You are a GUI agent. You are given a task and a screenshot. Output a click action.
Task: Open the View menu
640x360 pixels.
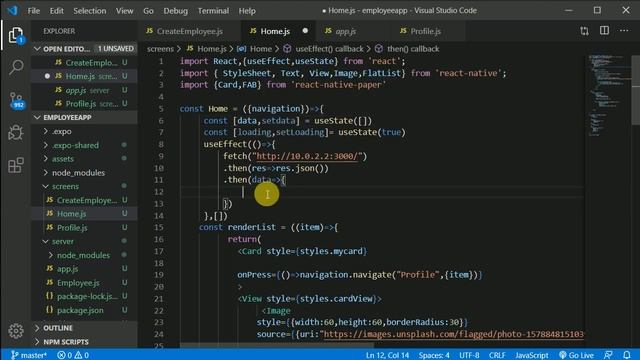click(124, 11)
